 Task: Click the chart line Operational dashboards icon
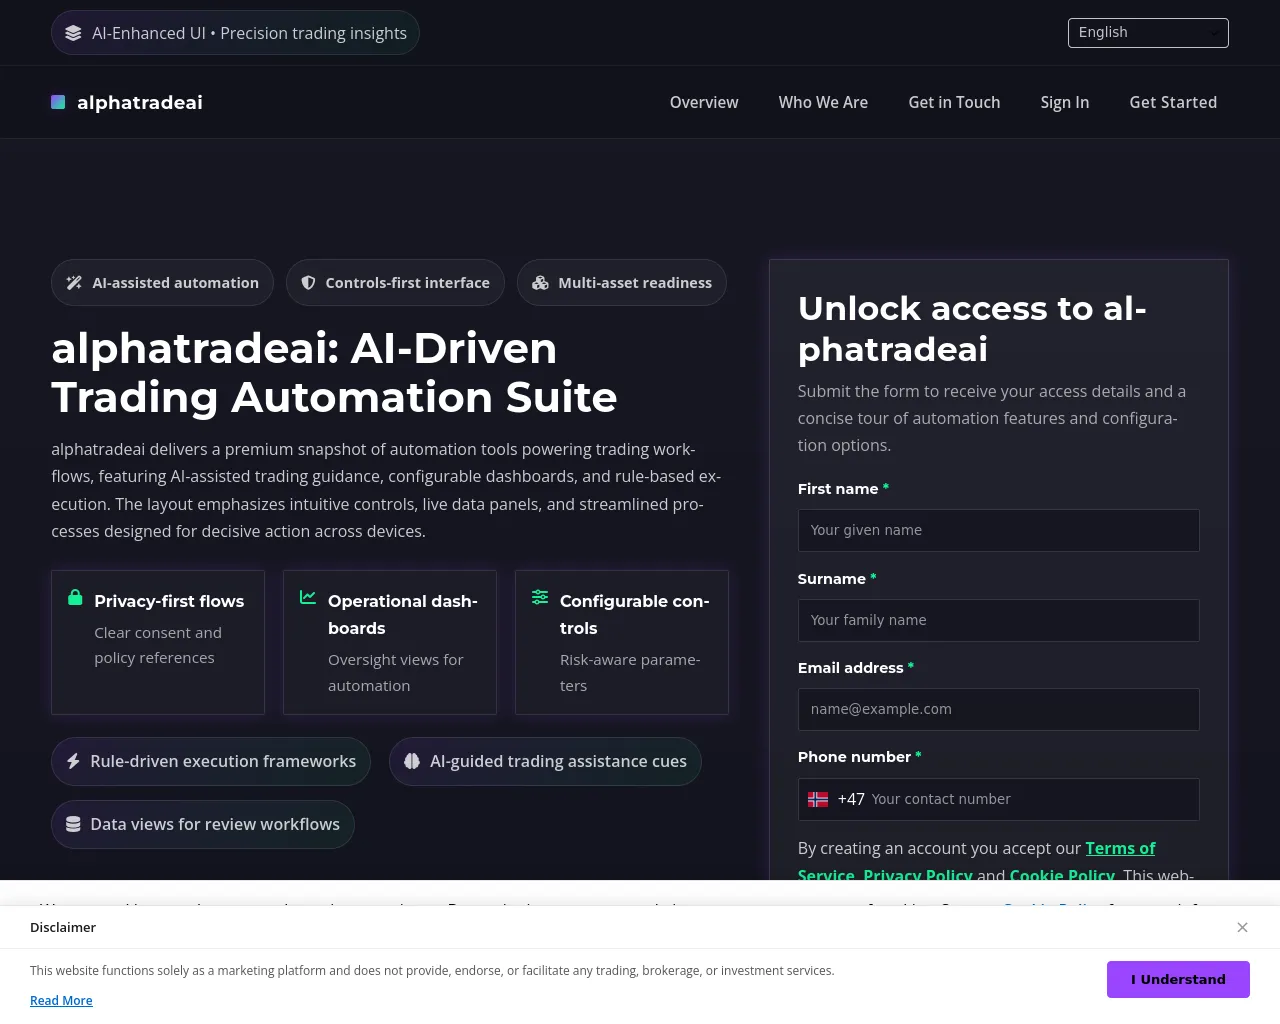coord(308,597)
